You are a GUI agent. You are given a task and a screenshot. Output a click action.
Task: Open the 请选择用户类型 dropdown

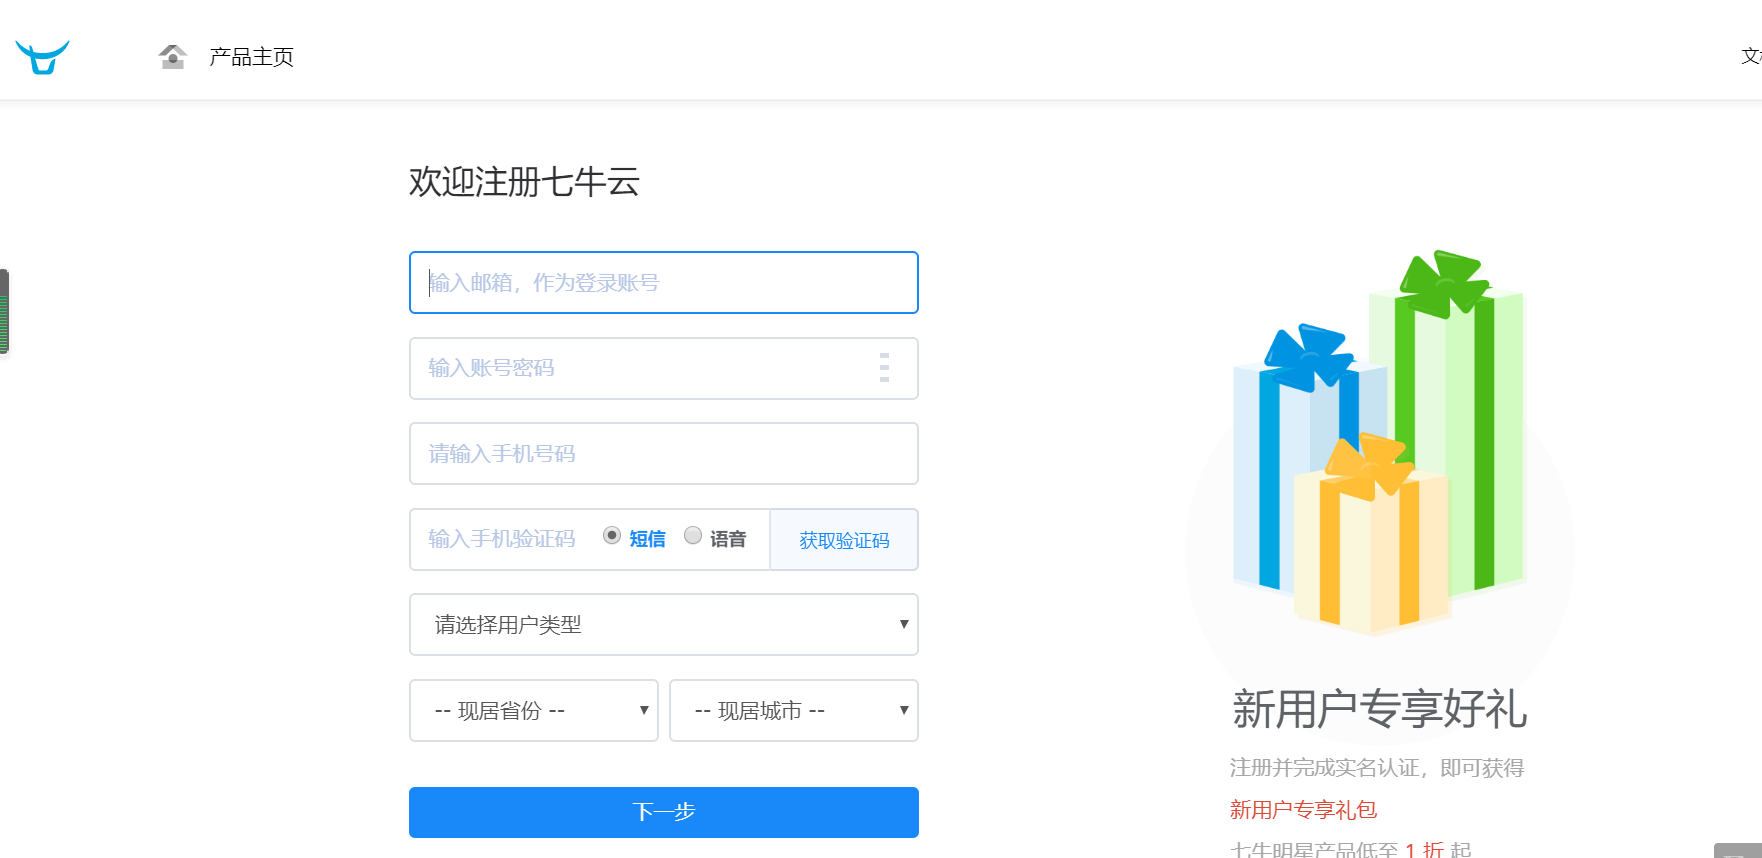(x=664, y=625)
